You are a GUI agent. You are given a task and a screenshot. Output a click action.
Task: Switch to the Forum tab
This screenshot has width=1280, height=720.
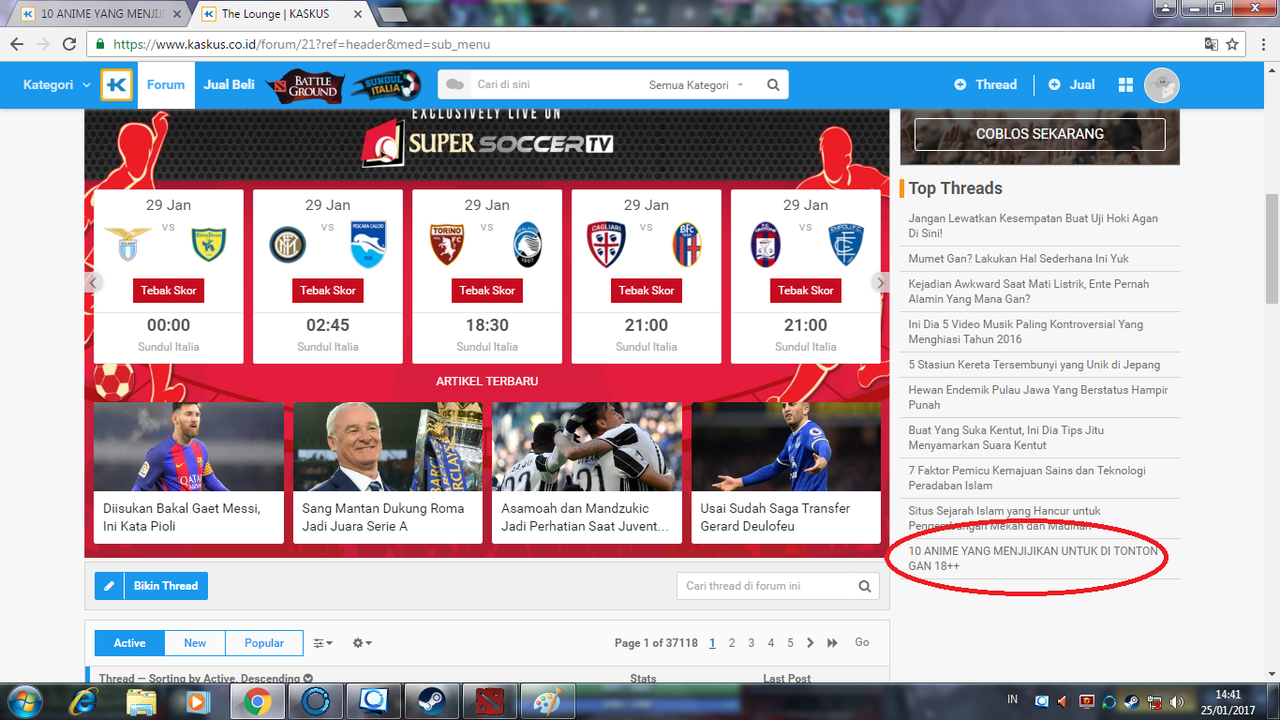click(x=166, y=85)
